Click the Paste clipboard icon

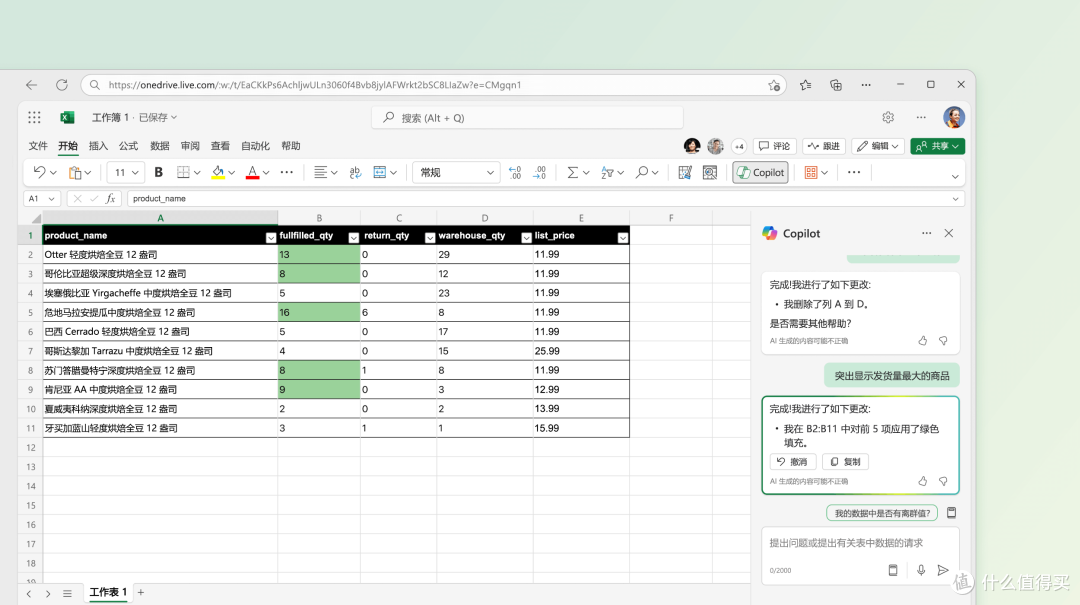coord(74,172)
